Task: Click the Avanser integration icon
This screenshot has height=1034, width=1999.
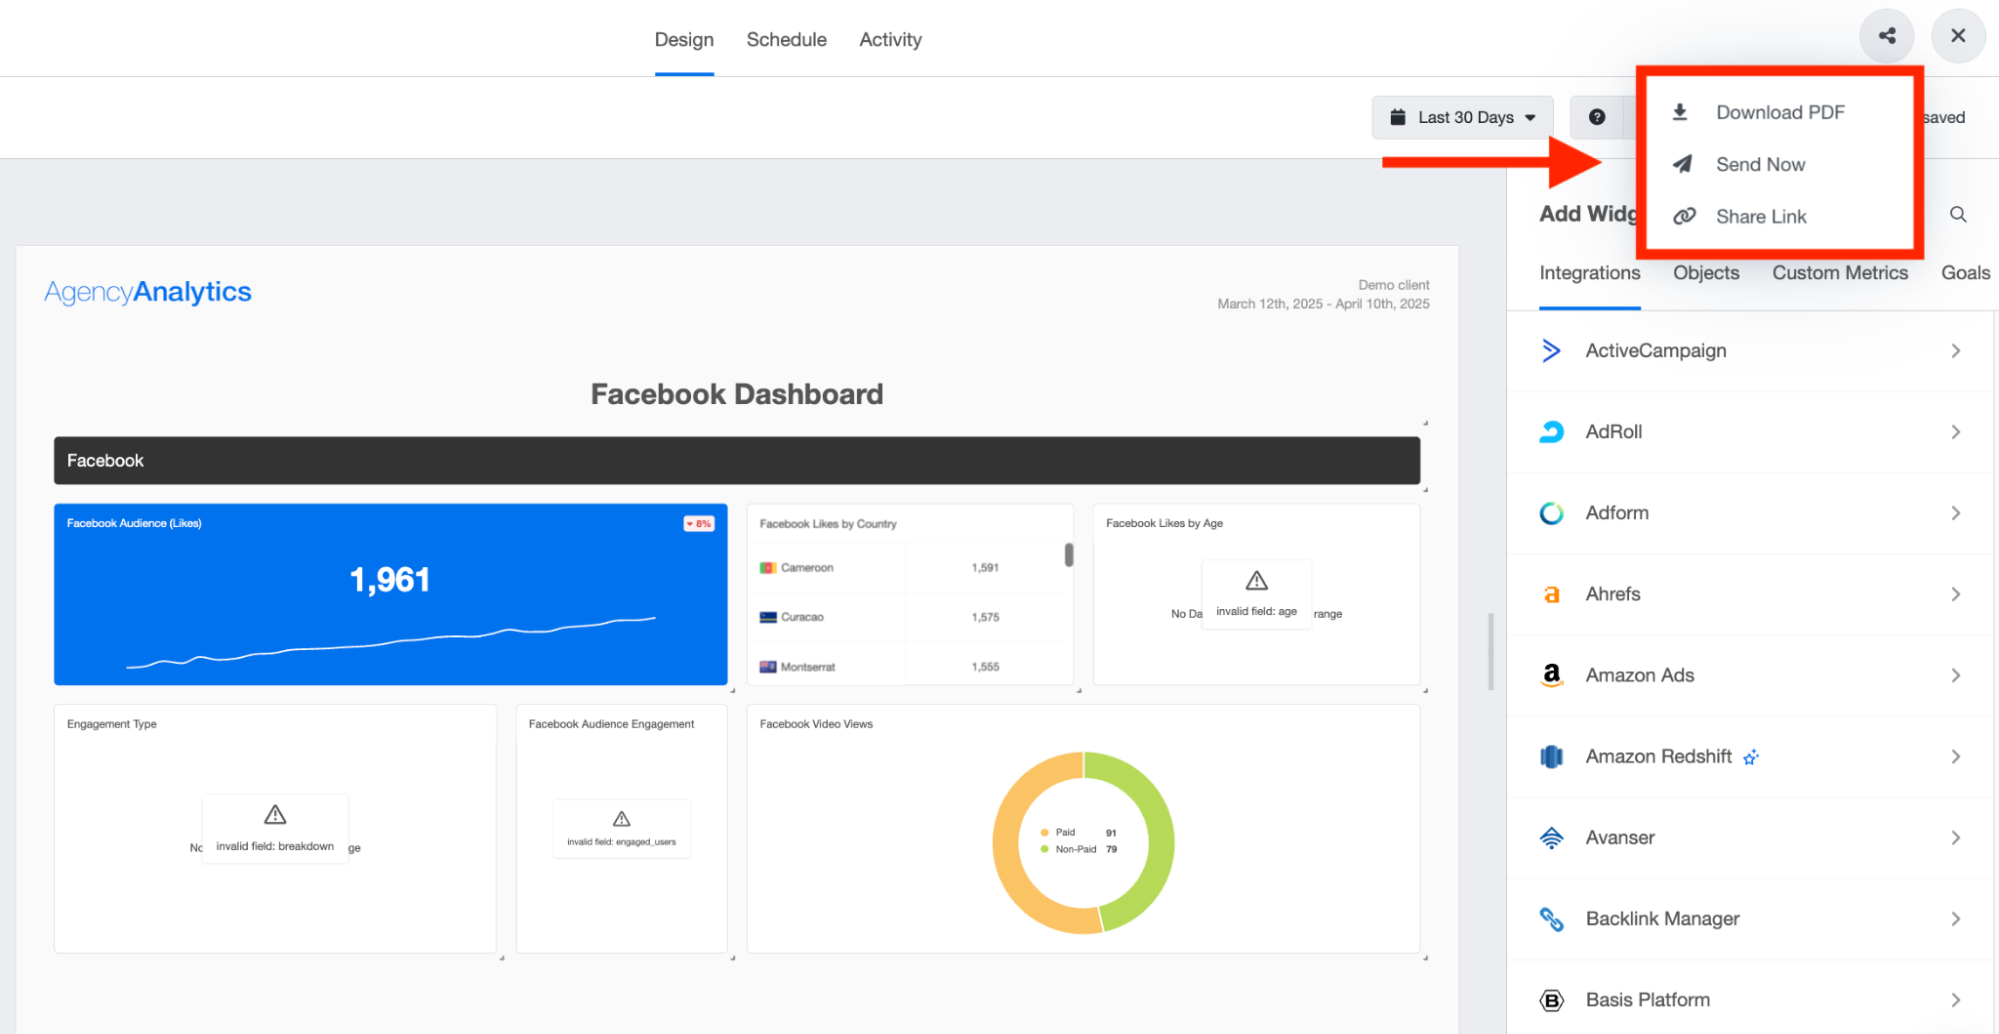Action: coord(1551,838)
